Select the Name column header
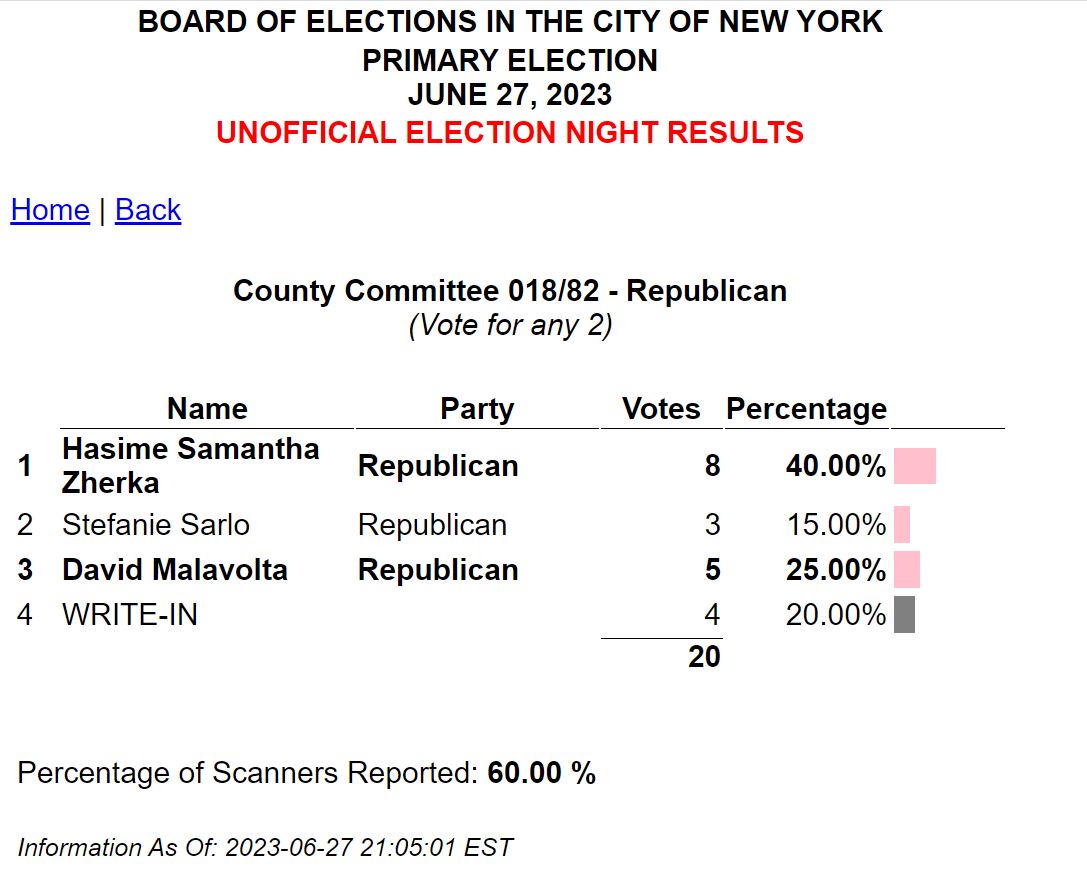1087x882 pixels. pos(207,408)
